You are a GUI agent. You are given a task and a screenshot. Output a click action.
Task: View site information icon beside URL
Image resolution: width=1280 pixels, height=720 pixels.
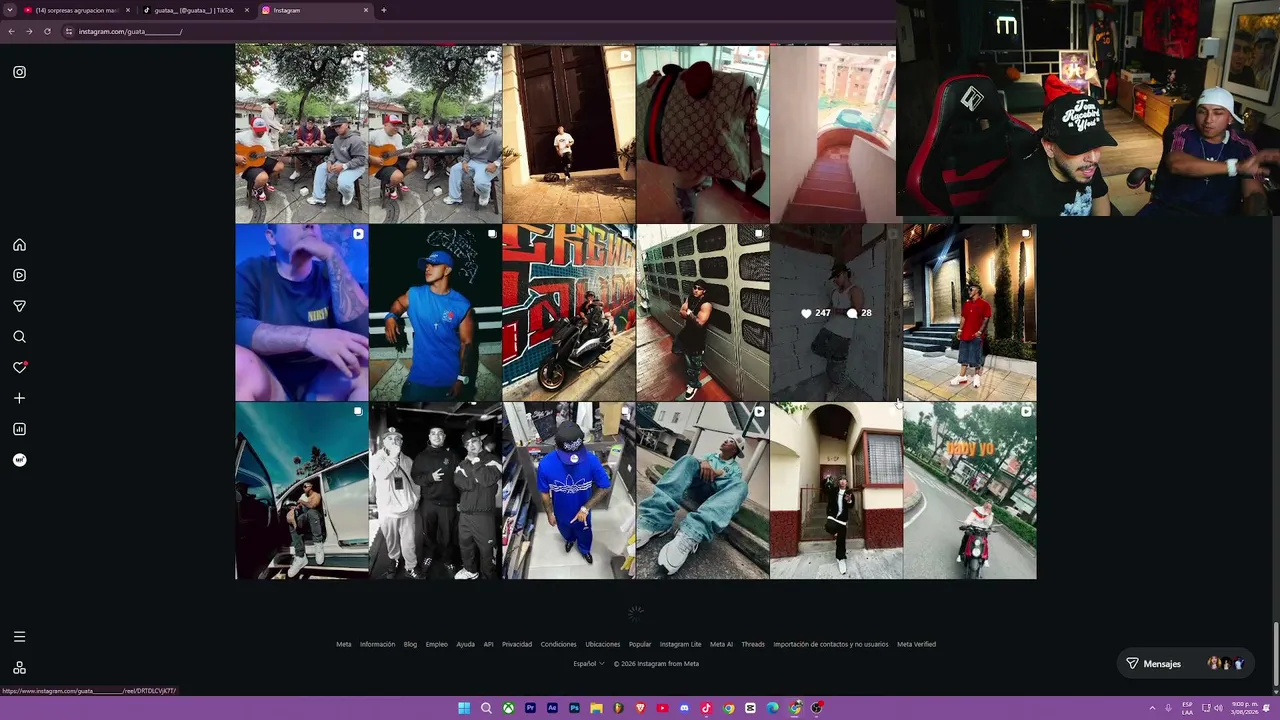[69, 31]
